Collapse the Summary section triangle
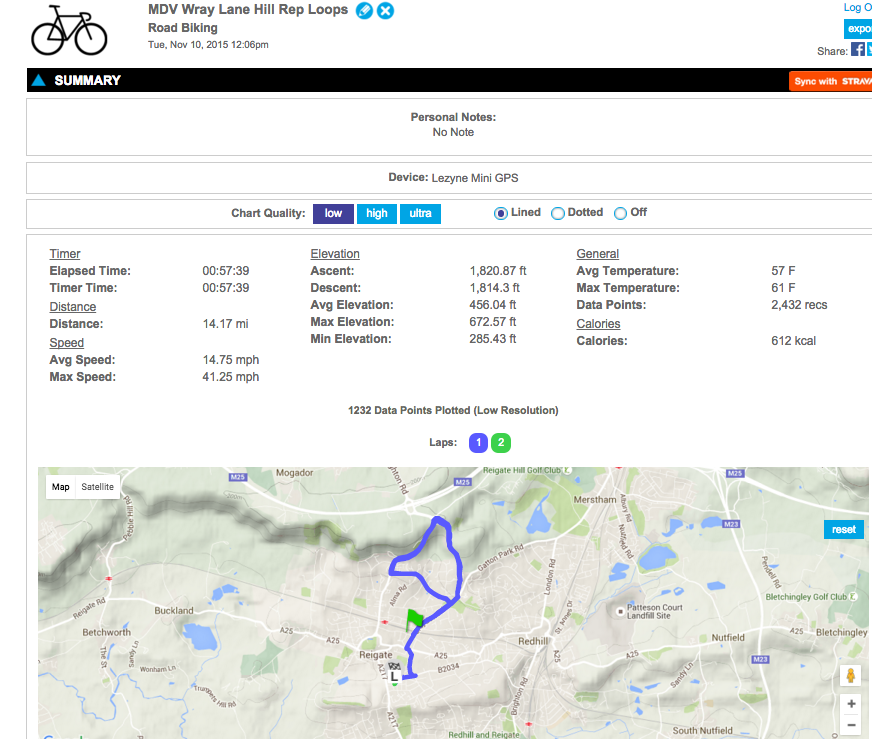Viewport: 872px width, 739px height. click(x=38, y=81)
